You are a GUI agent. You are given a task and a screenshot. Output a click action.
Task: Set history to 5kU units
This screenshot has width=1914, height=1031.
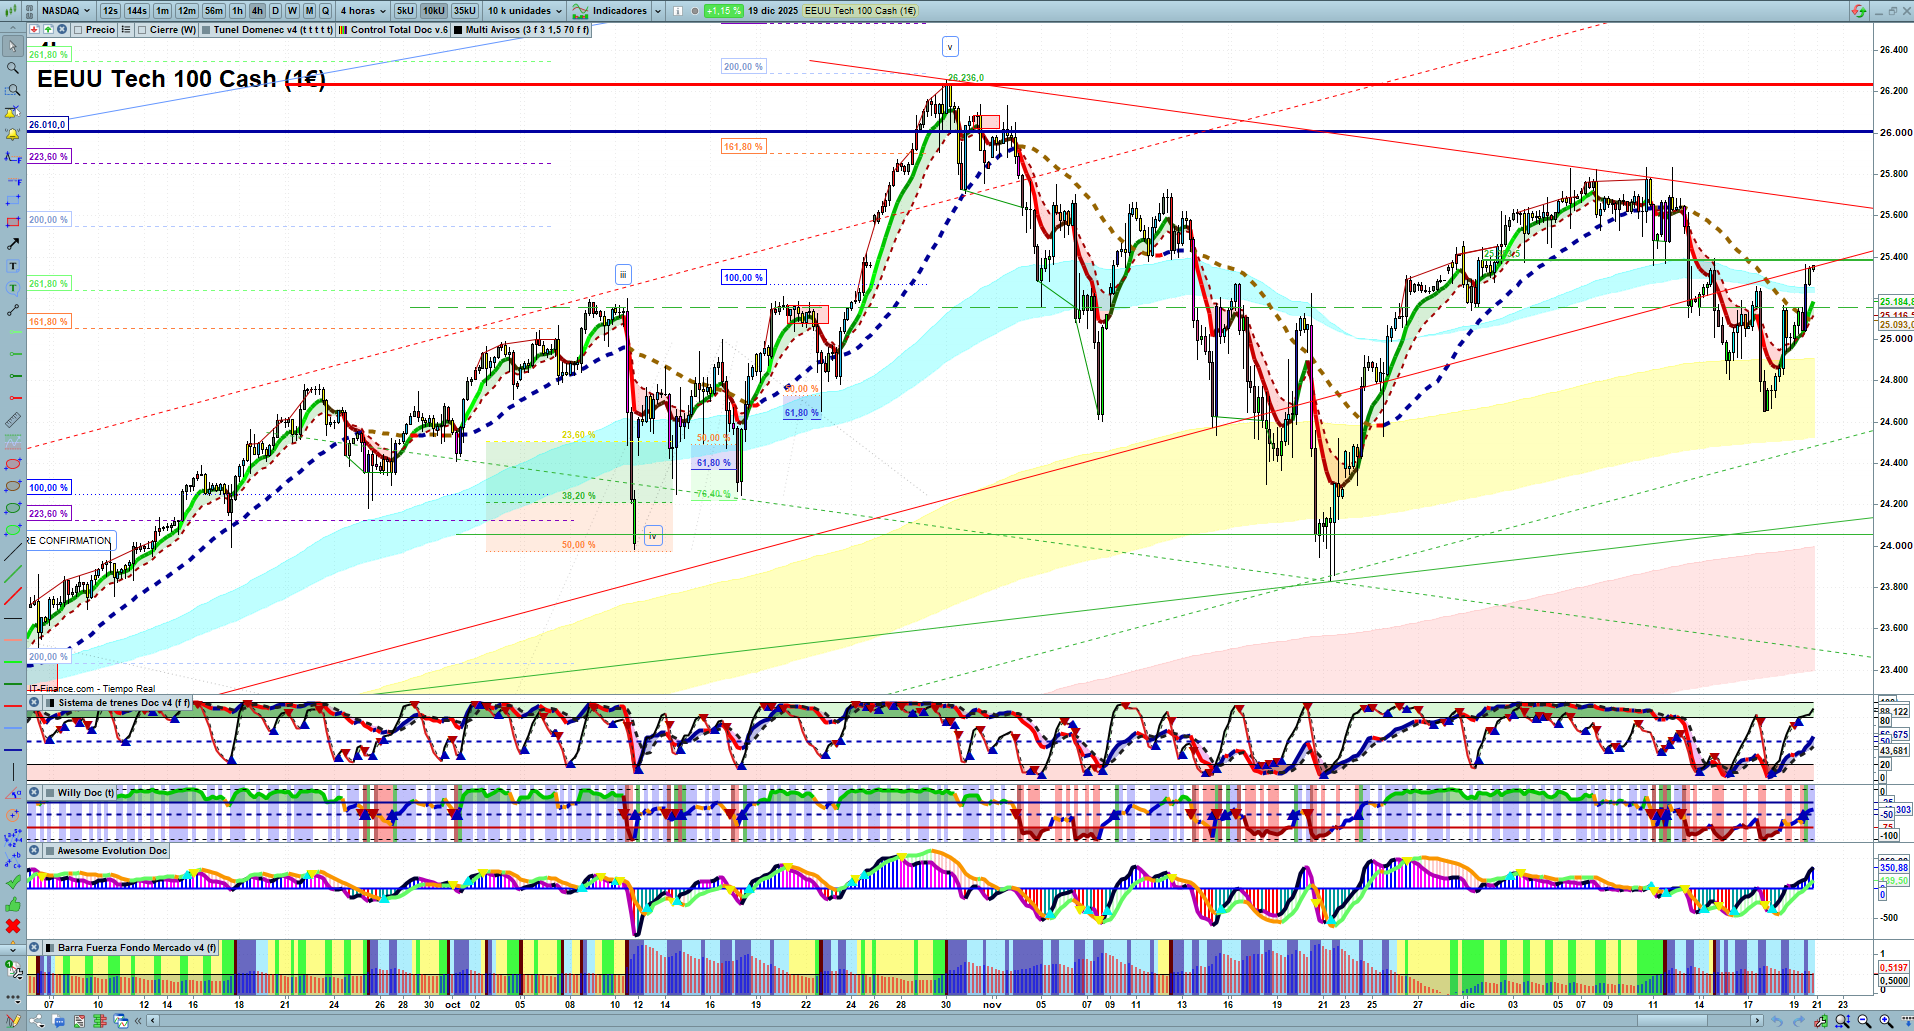point(405,11)
